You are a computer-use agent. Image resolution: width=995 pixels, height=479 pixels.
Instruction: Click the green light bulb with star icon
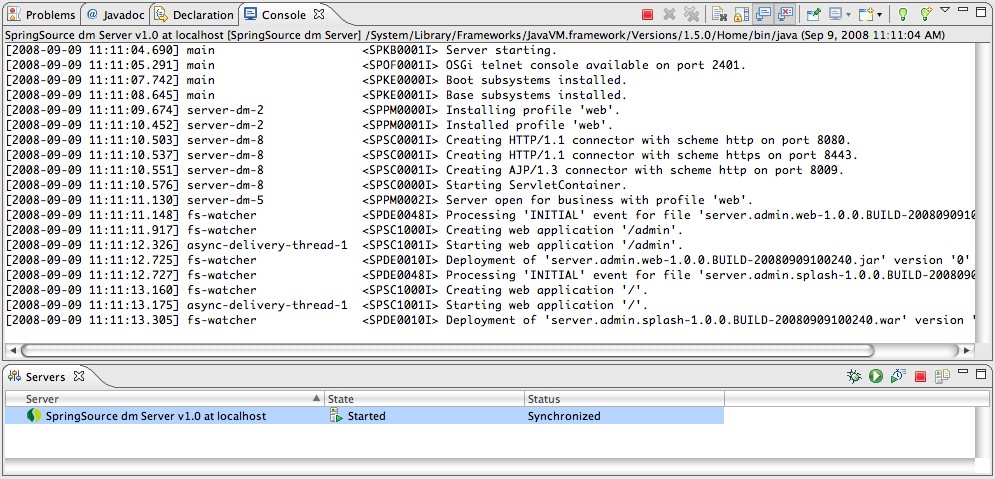pos(927,14)
